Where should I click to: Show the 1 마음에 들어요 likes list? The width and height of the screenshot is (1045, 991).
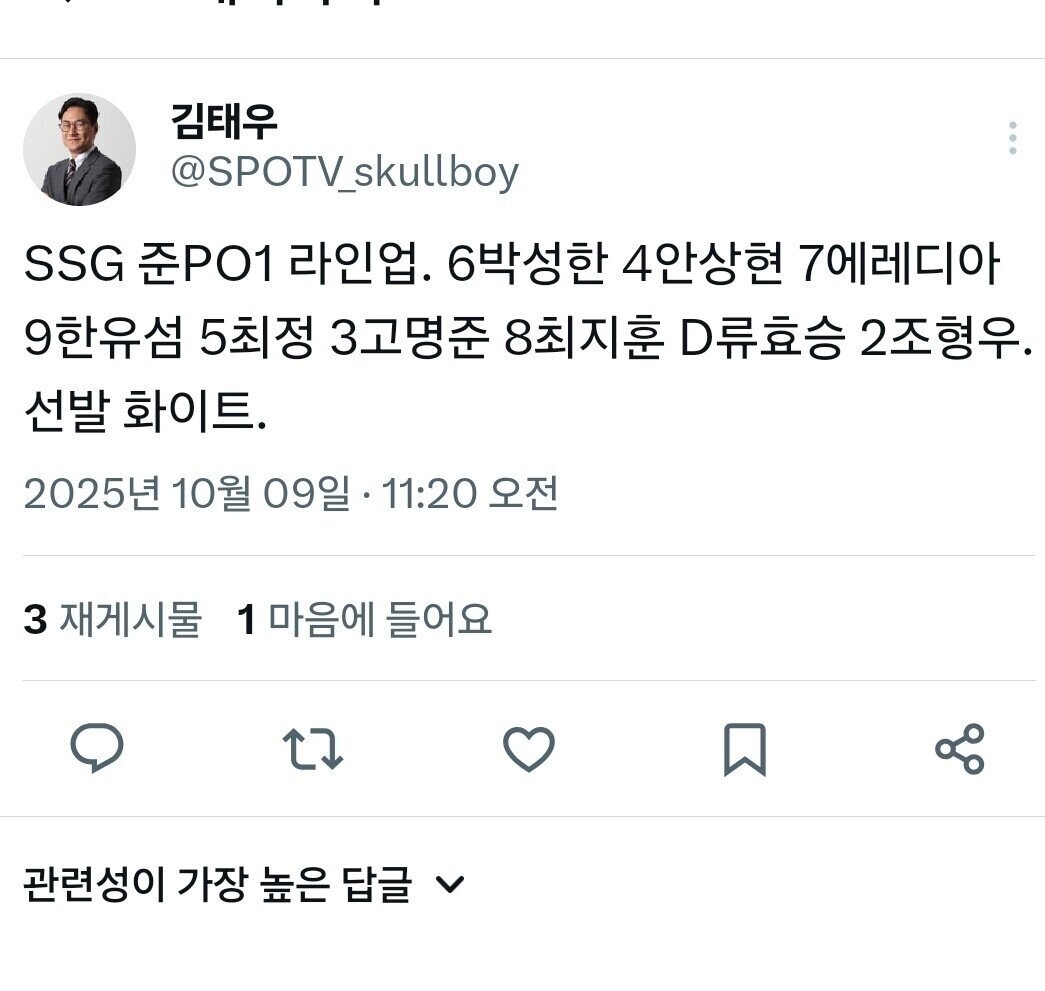[364, 618]
